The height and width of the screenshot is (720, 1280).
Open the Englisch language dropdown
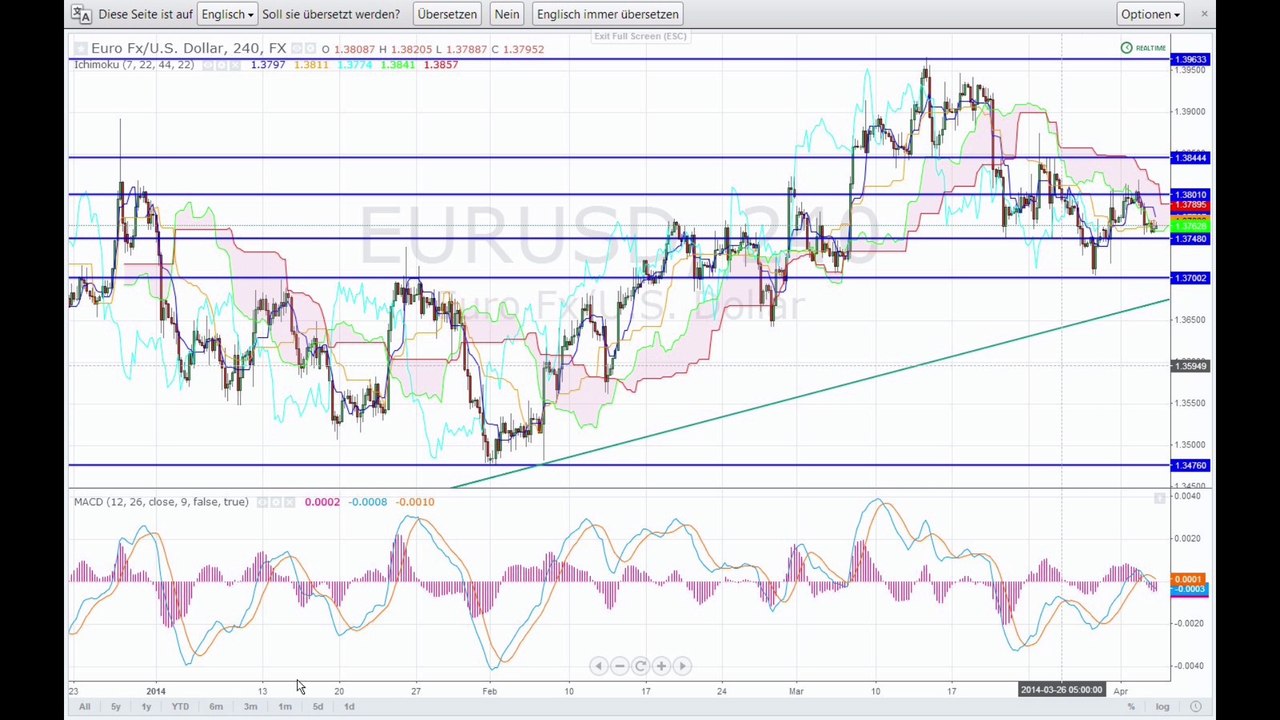[227, 14]
